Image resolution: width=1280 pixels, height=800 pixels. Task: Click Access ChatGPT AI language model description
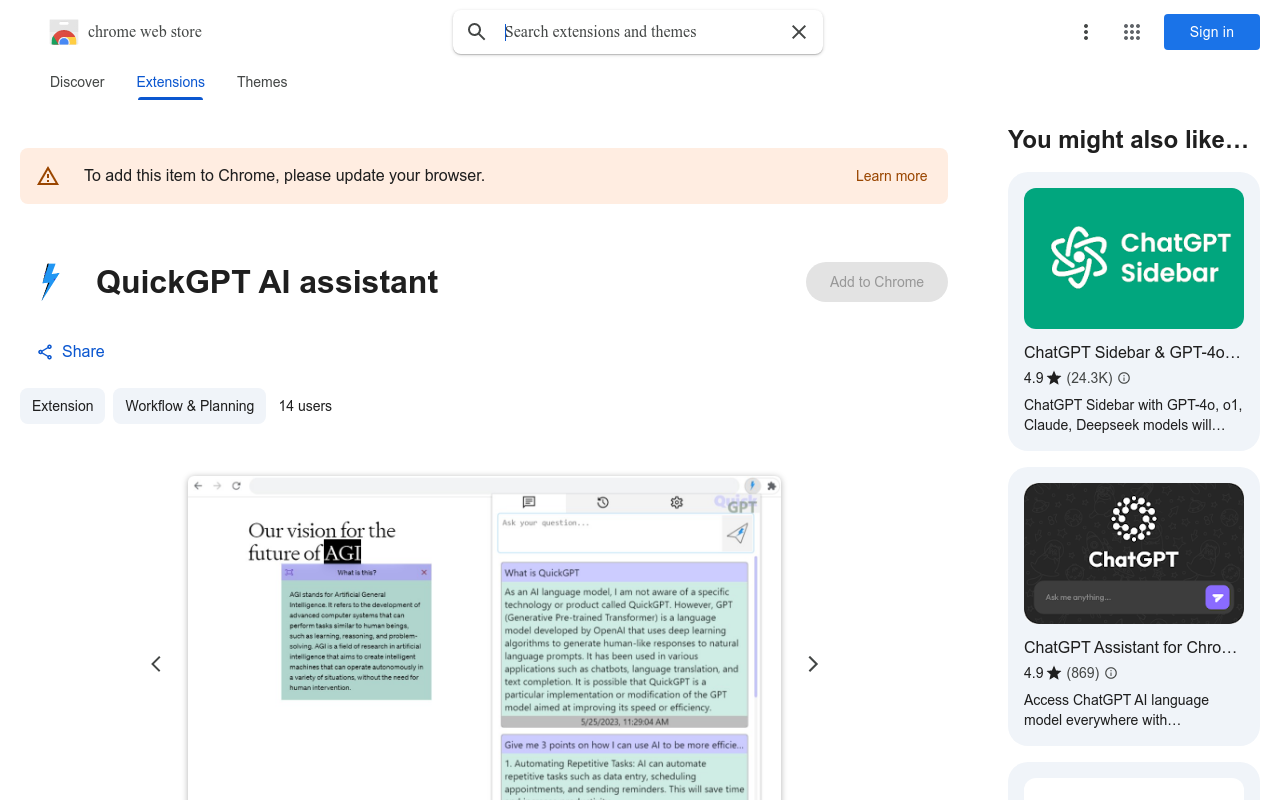1116,710
